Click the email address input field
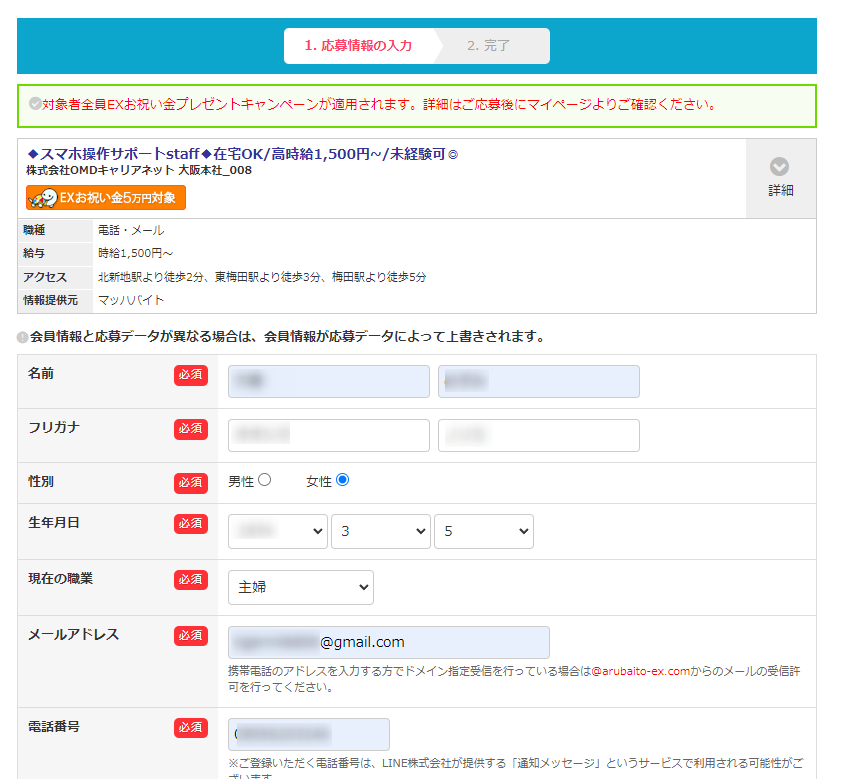Screen dimensions: 852x779 pyautogui.click(x=390, y=642)
